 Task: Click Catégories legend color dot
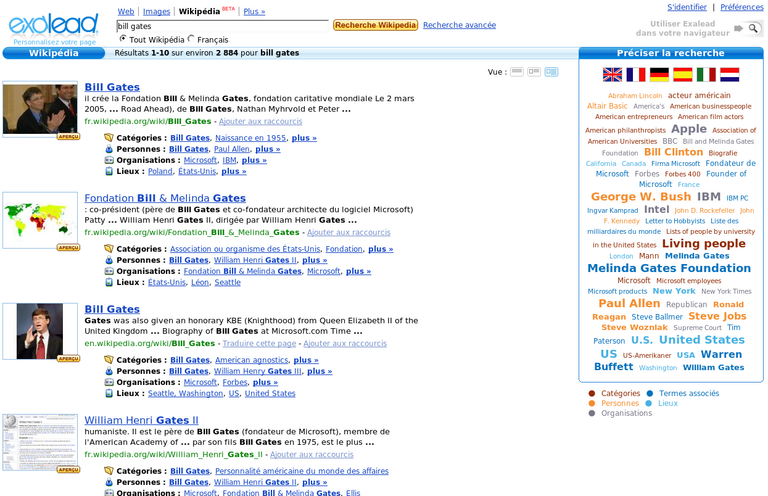[x=592, y=393]
